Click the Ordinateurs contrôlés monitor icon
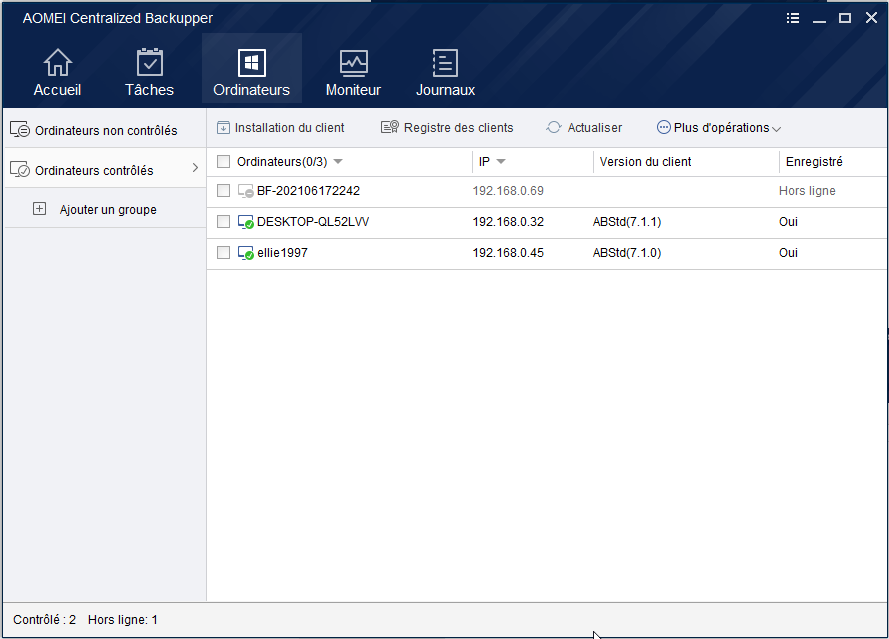 [x=20, y=169]
